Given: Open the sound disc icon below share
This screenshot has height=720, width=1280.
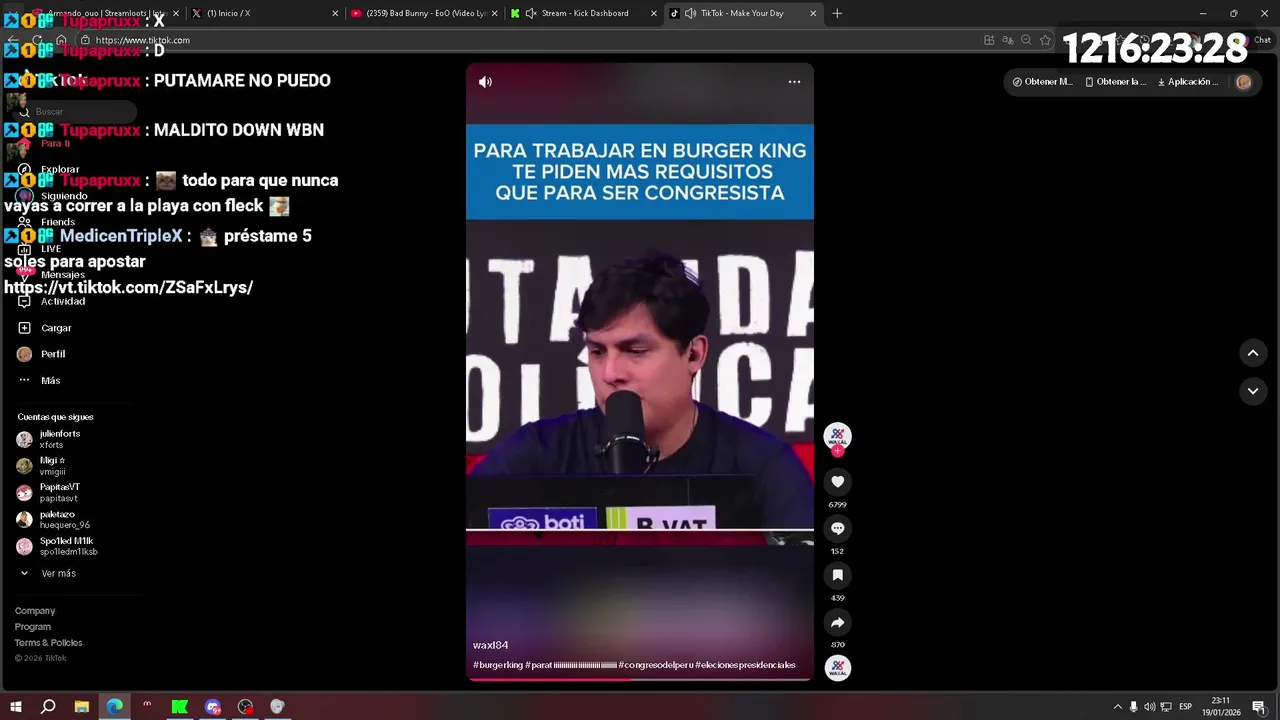Looking at the screenshot, I should [838, 668].
